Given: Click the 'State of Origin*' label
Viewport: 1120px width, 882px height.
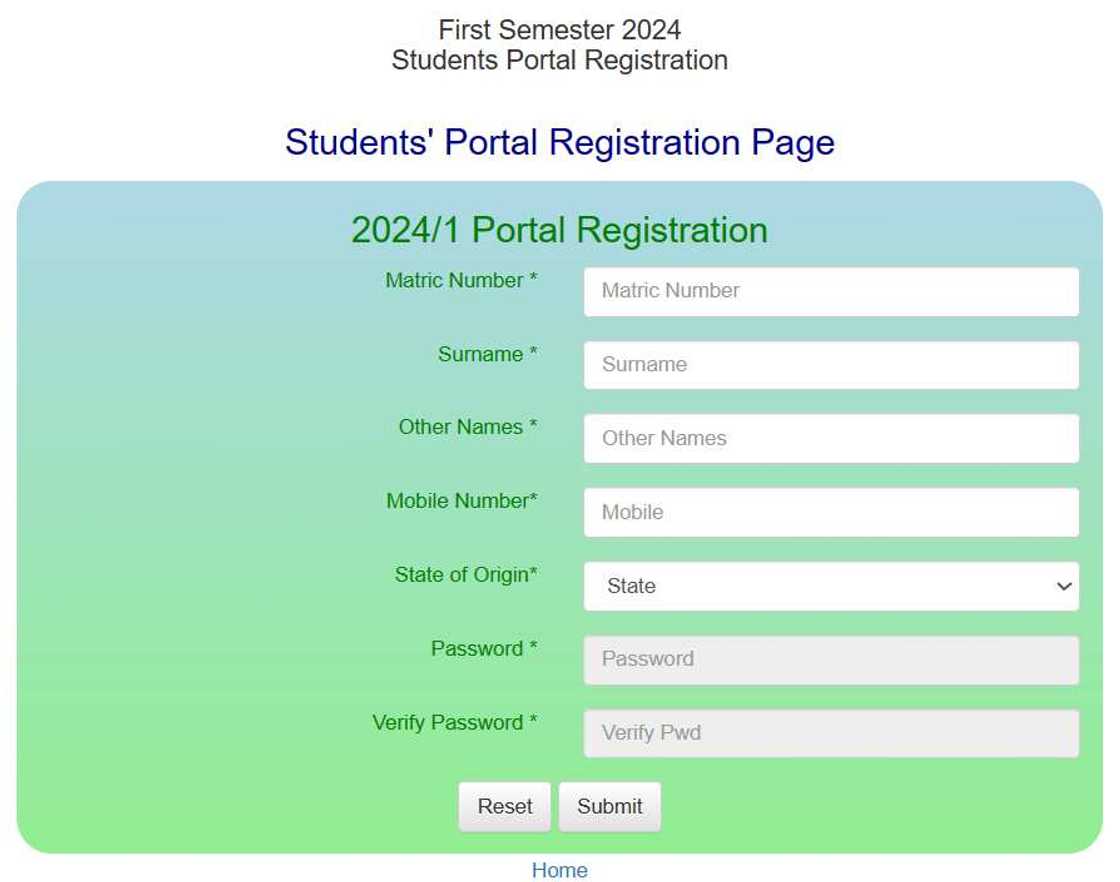Looking at the screenshot, I should point(464,574).
